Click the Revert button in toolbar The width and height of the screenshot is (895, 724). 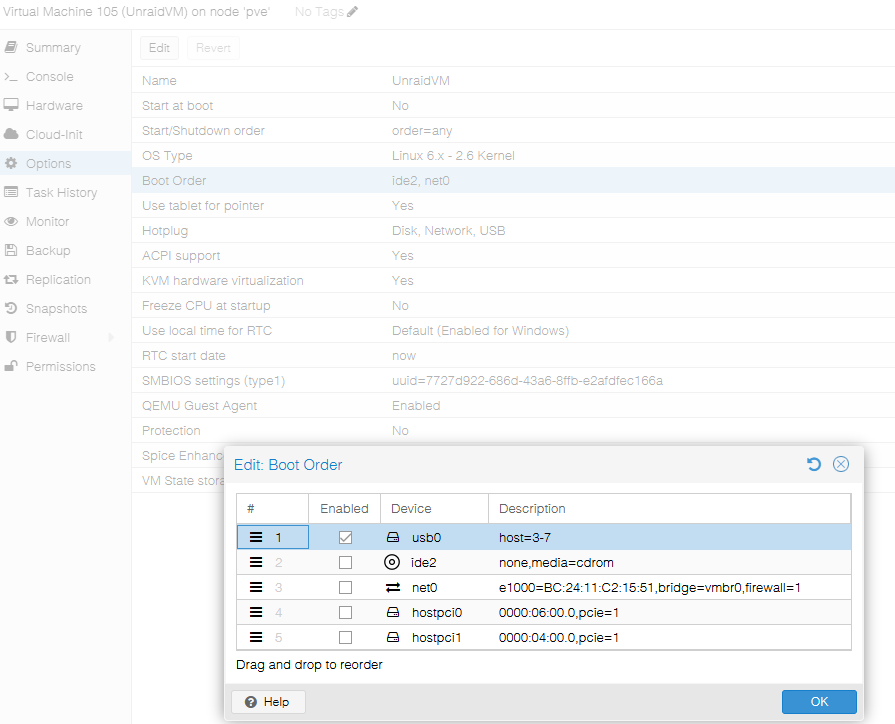click(213, 48)
